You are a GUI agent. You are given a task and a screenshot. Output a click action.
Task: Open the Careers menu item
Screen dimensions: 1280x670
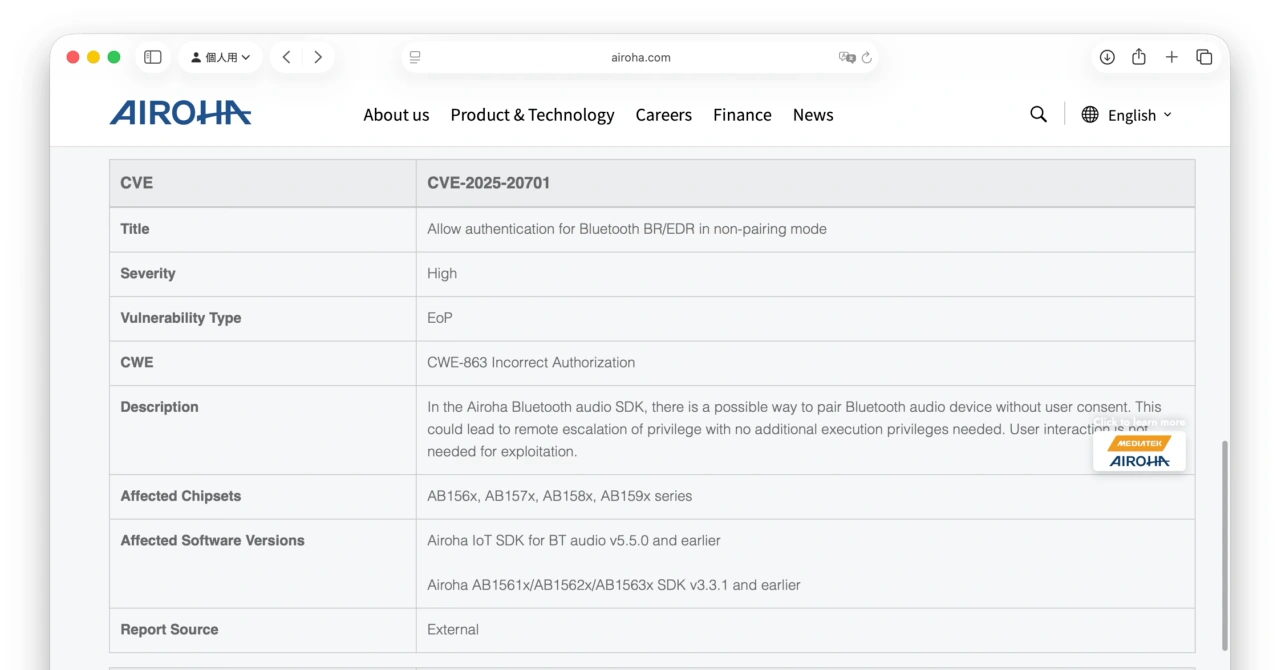[x=664, y=115]
